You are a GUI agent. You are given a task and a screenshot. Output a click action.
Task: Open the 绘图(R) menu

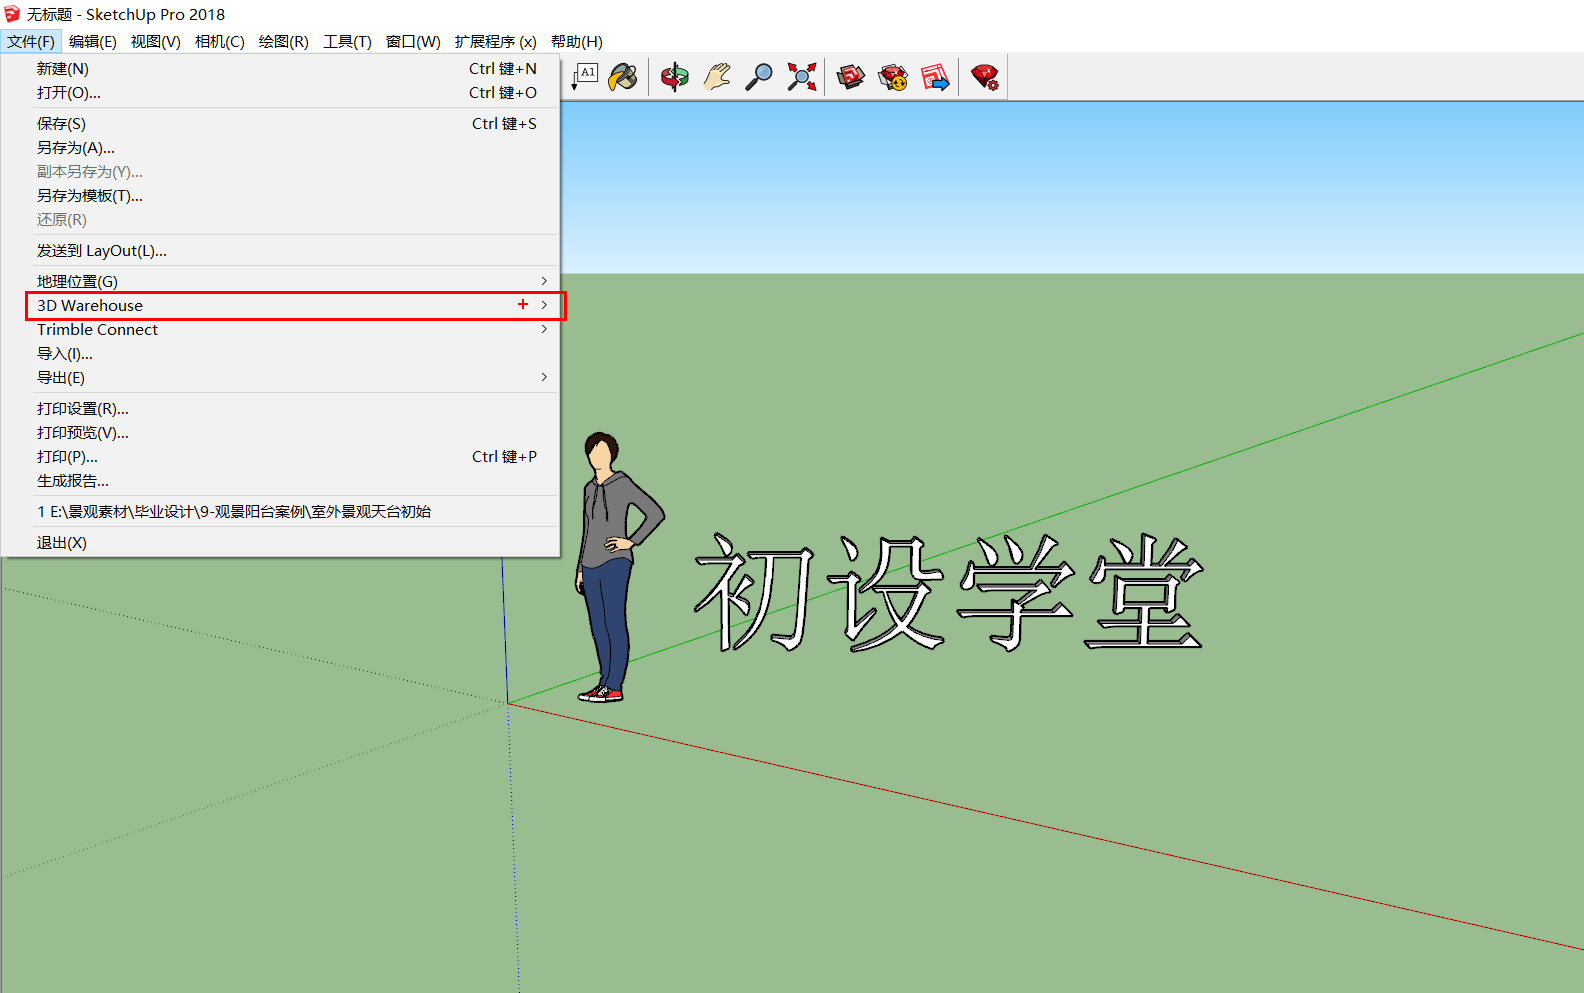pos(284,41)
